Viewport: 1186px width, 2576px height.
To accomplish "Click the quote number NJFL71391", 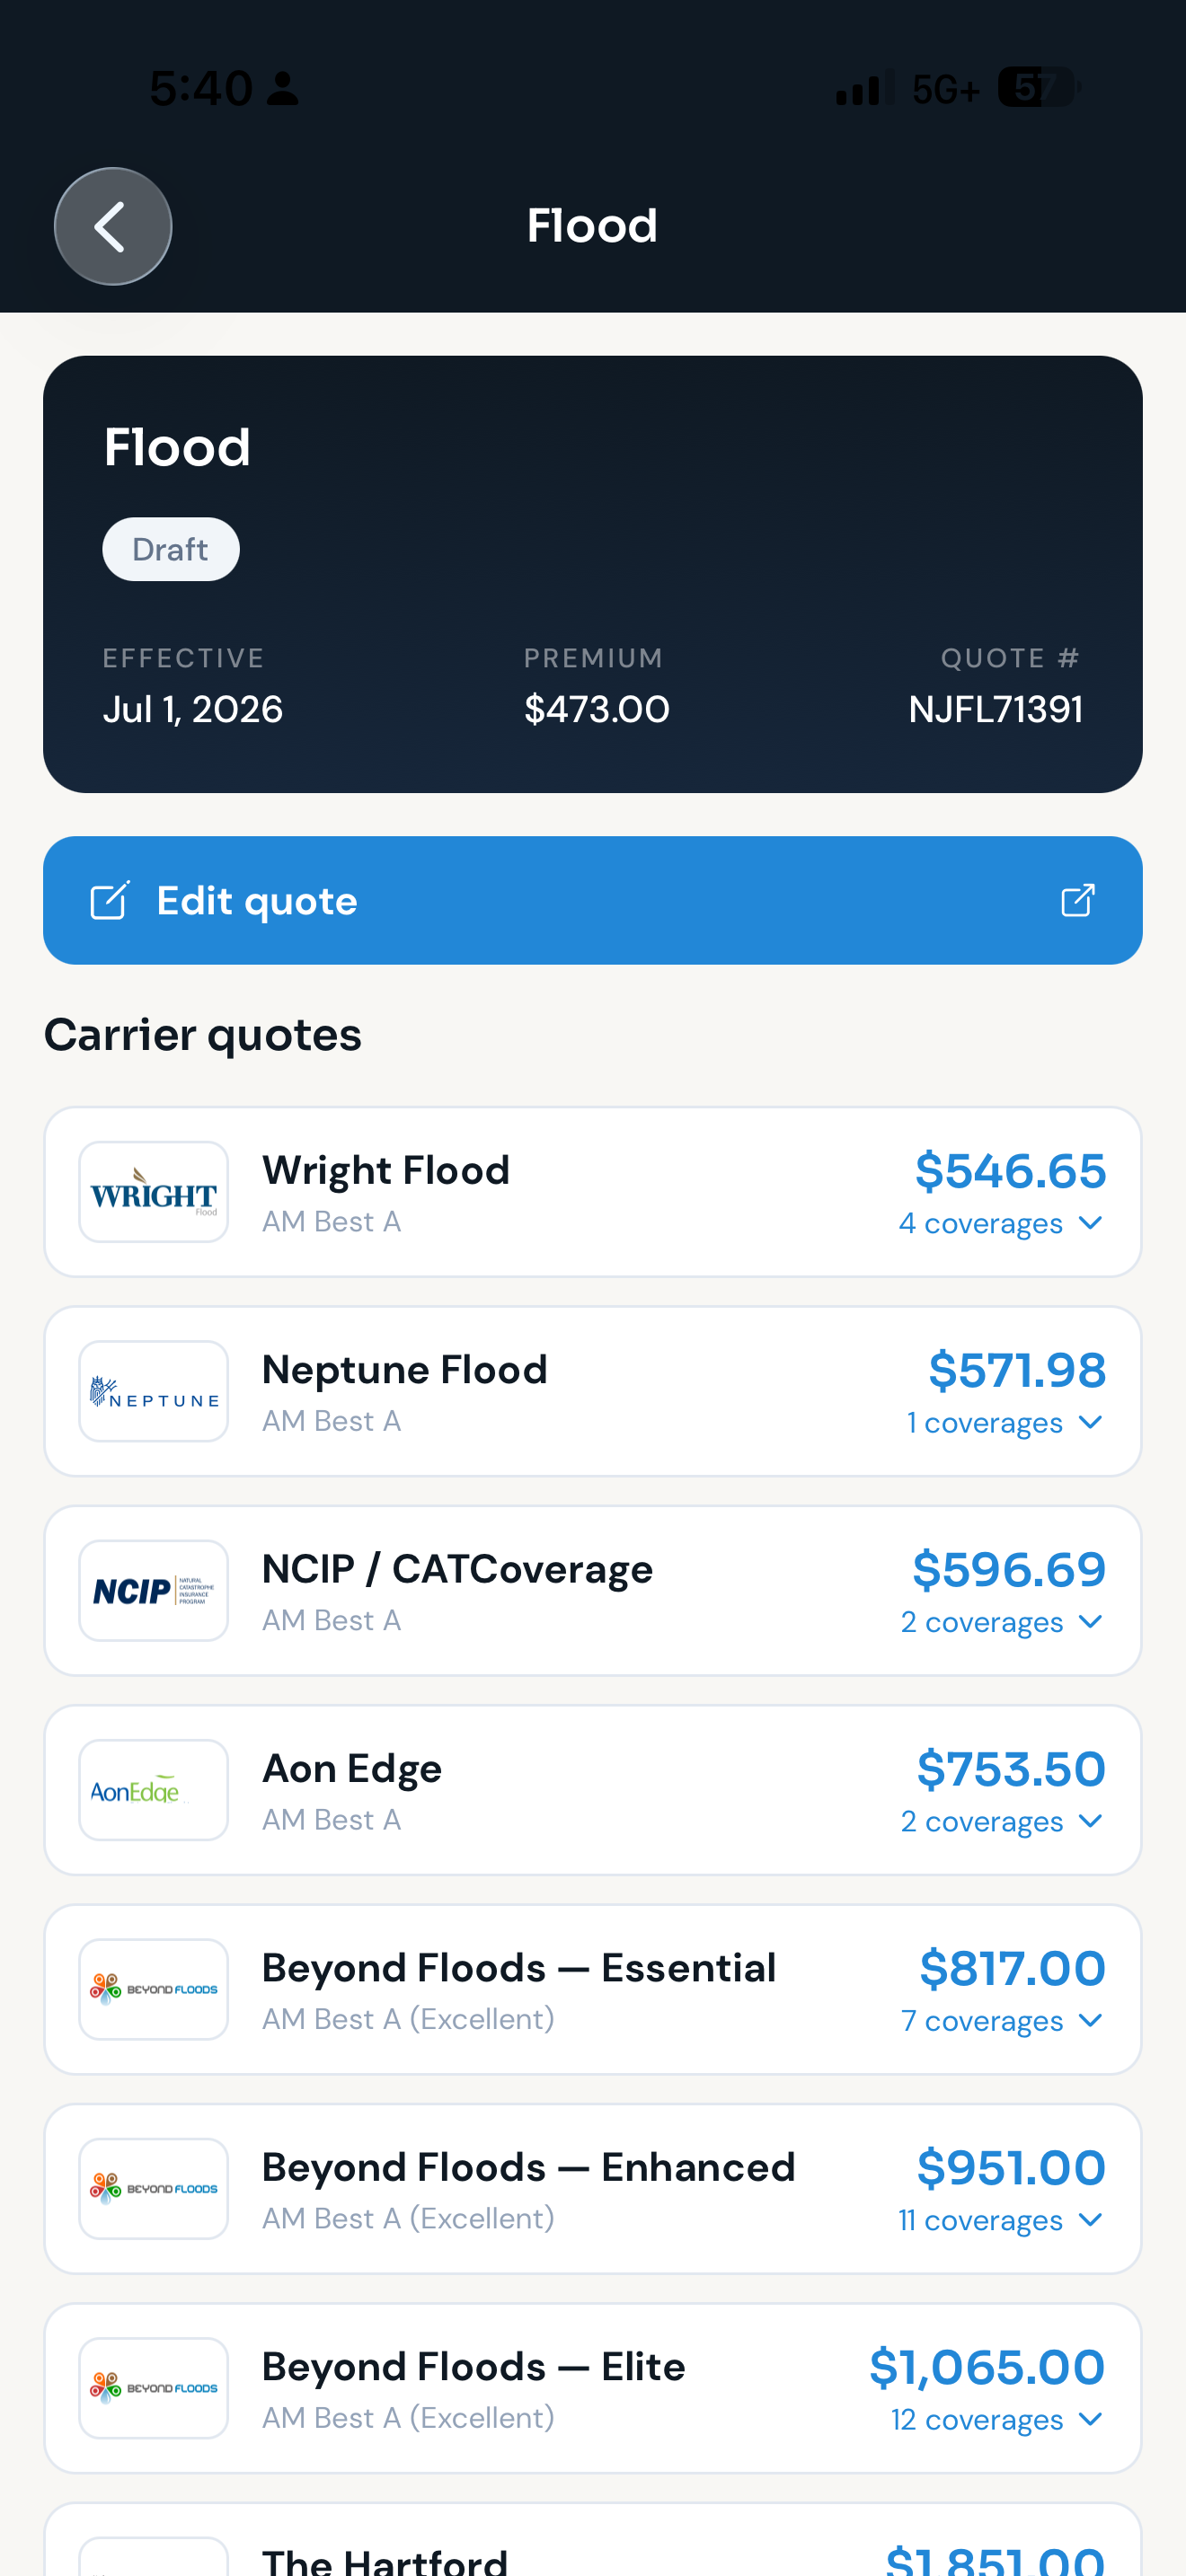I will (996, 709).
